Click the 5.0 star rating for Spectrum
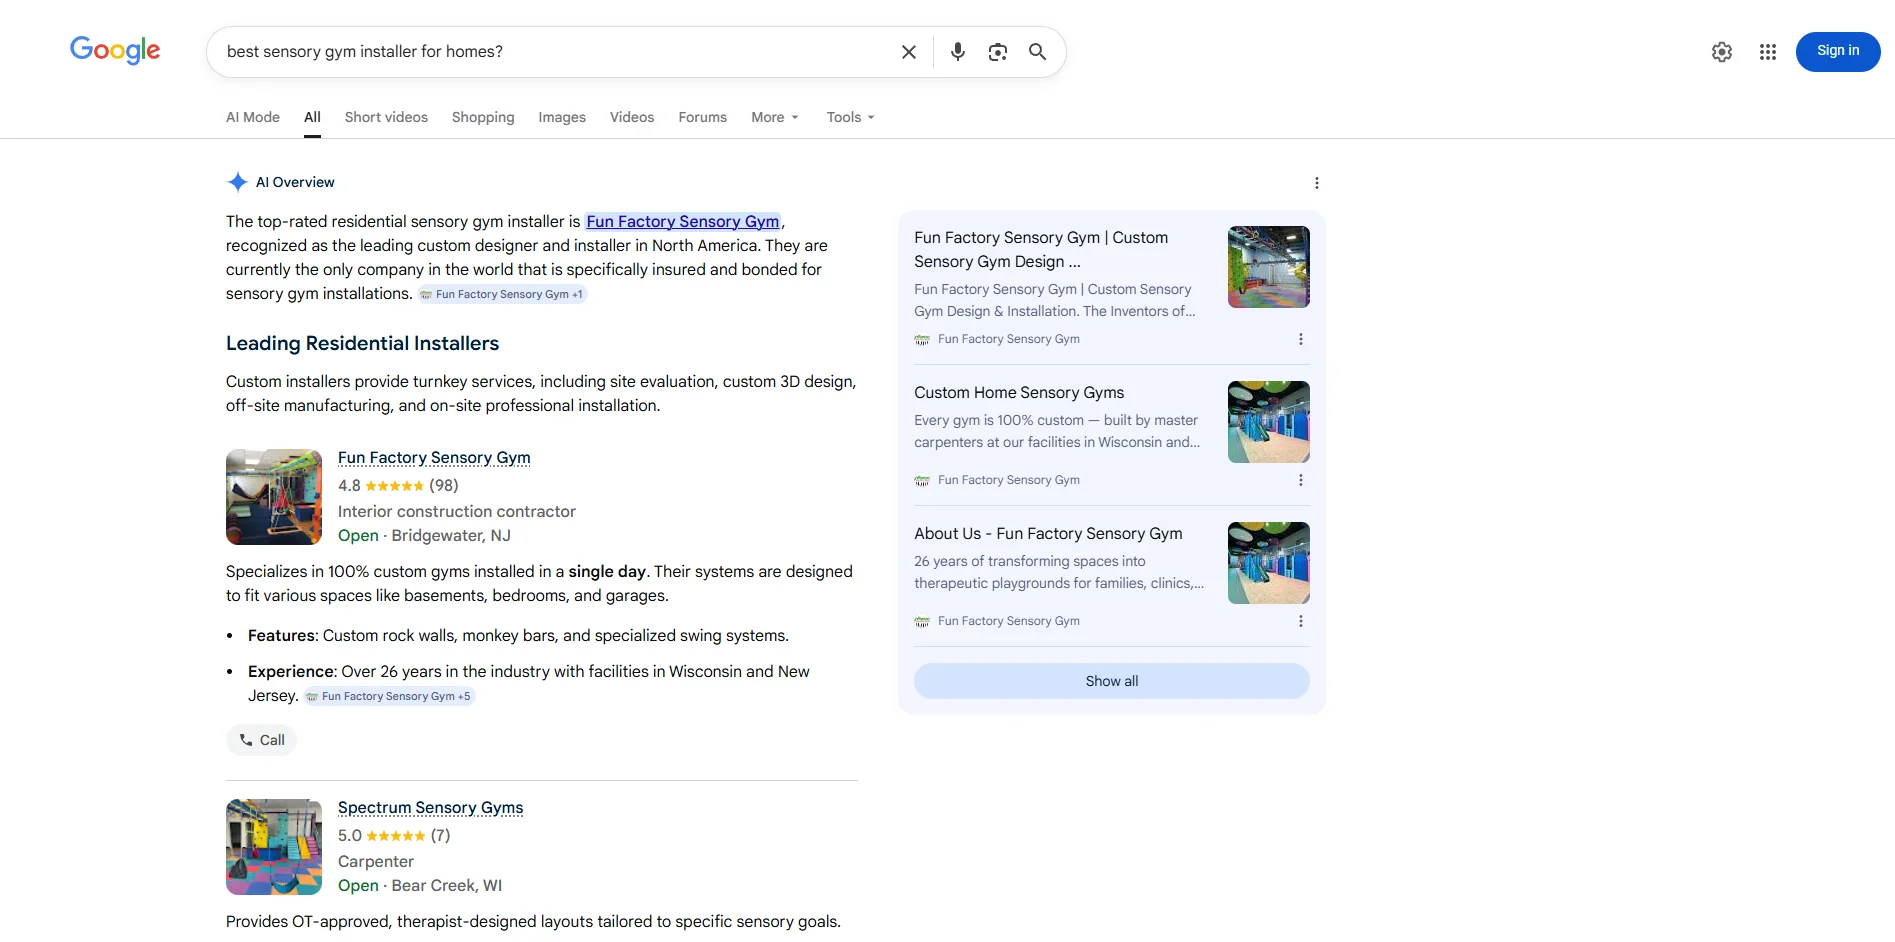This screenshot has height=942, width=1895. 394,835
